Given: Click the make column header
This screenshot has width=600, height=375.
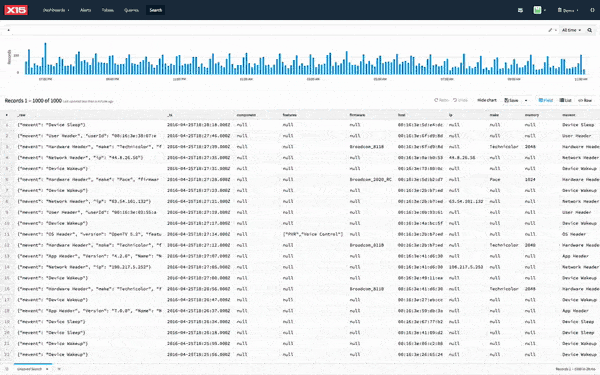Looking at the screenshot, I should (494, 115).
